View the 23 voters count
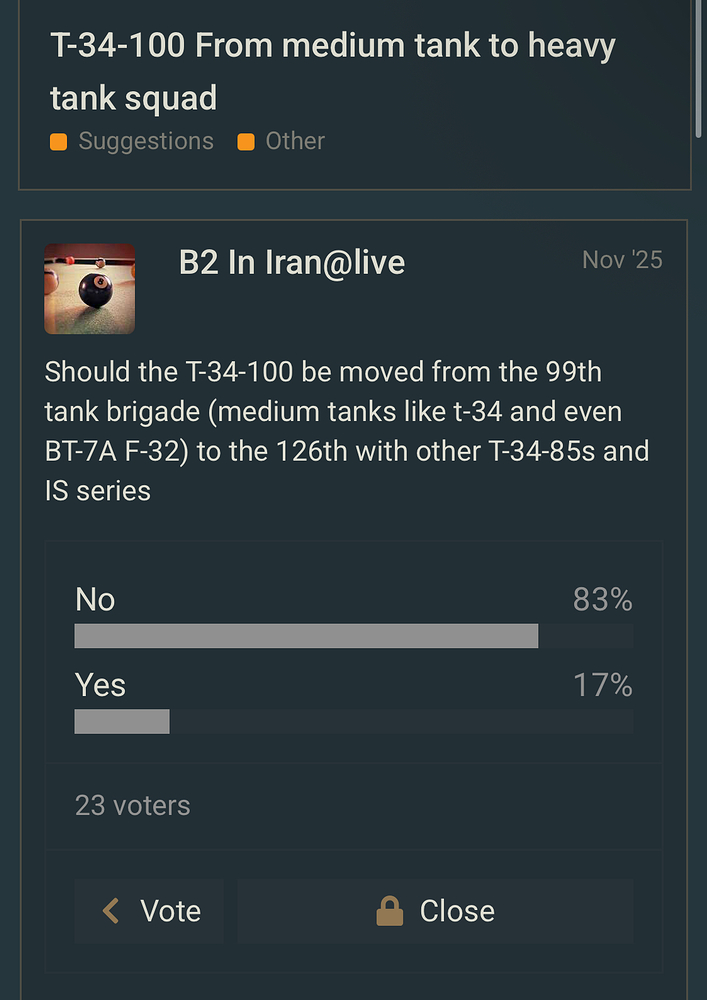The height and width of the screenshot is (1000, 707). tap(133, 805)
